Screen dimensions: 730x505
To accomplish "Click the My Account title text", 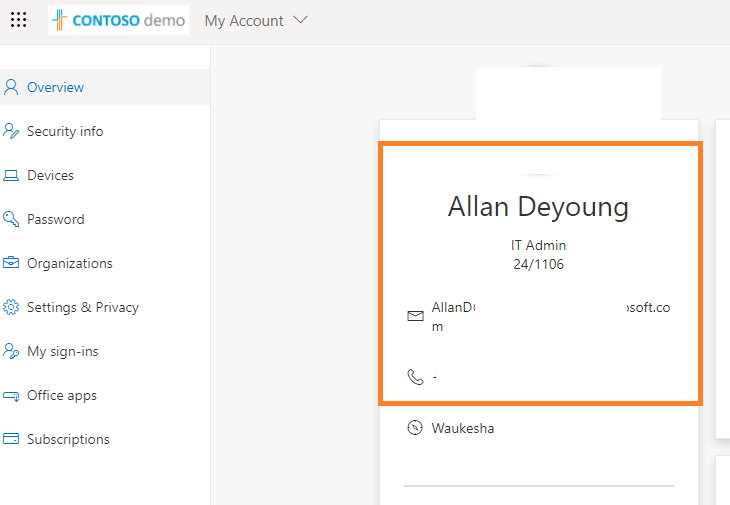I will click(x=244, y=20).
